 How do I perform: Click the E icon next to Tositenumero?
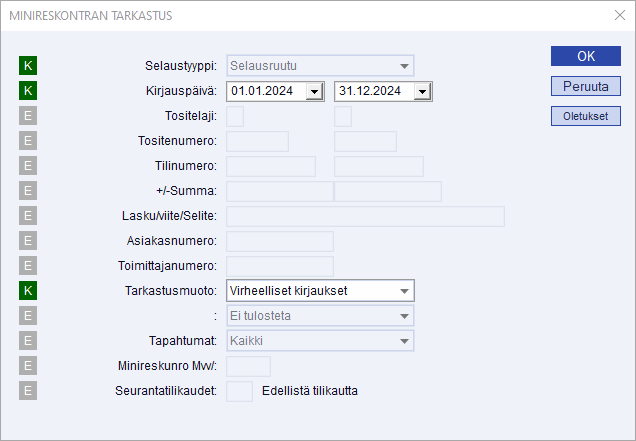[28, 141]
